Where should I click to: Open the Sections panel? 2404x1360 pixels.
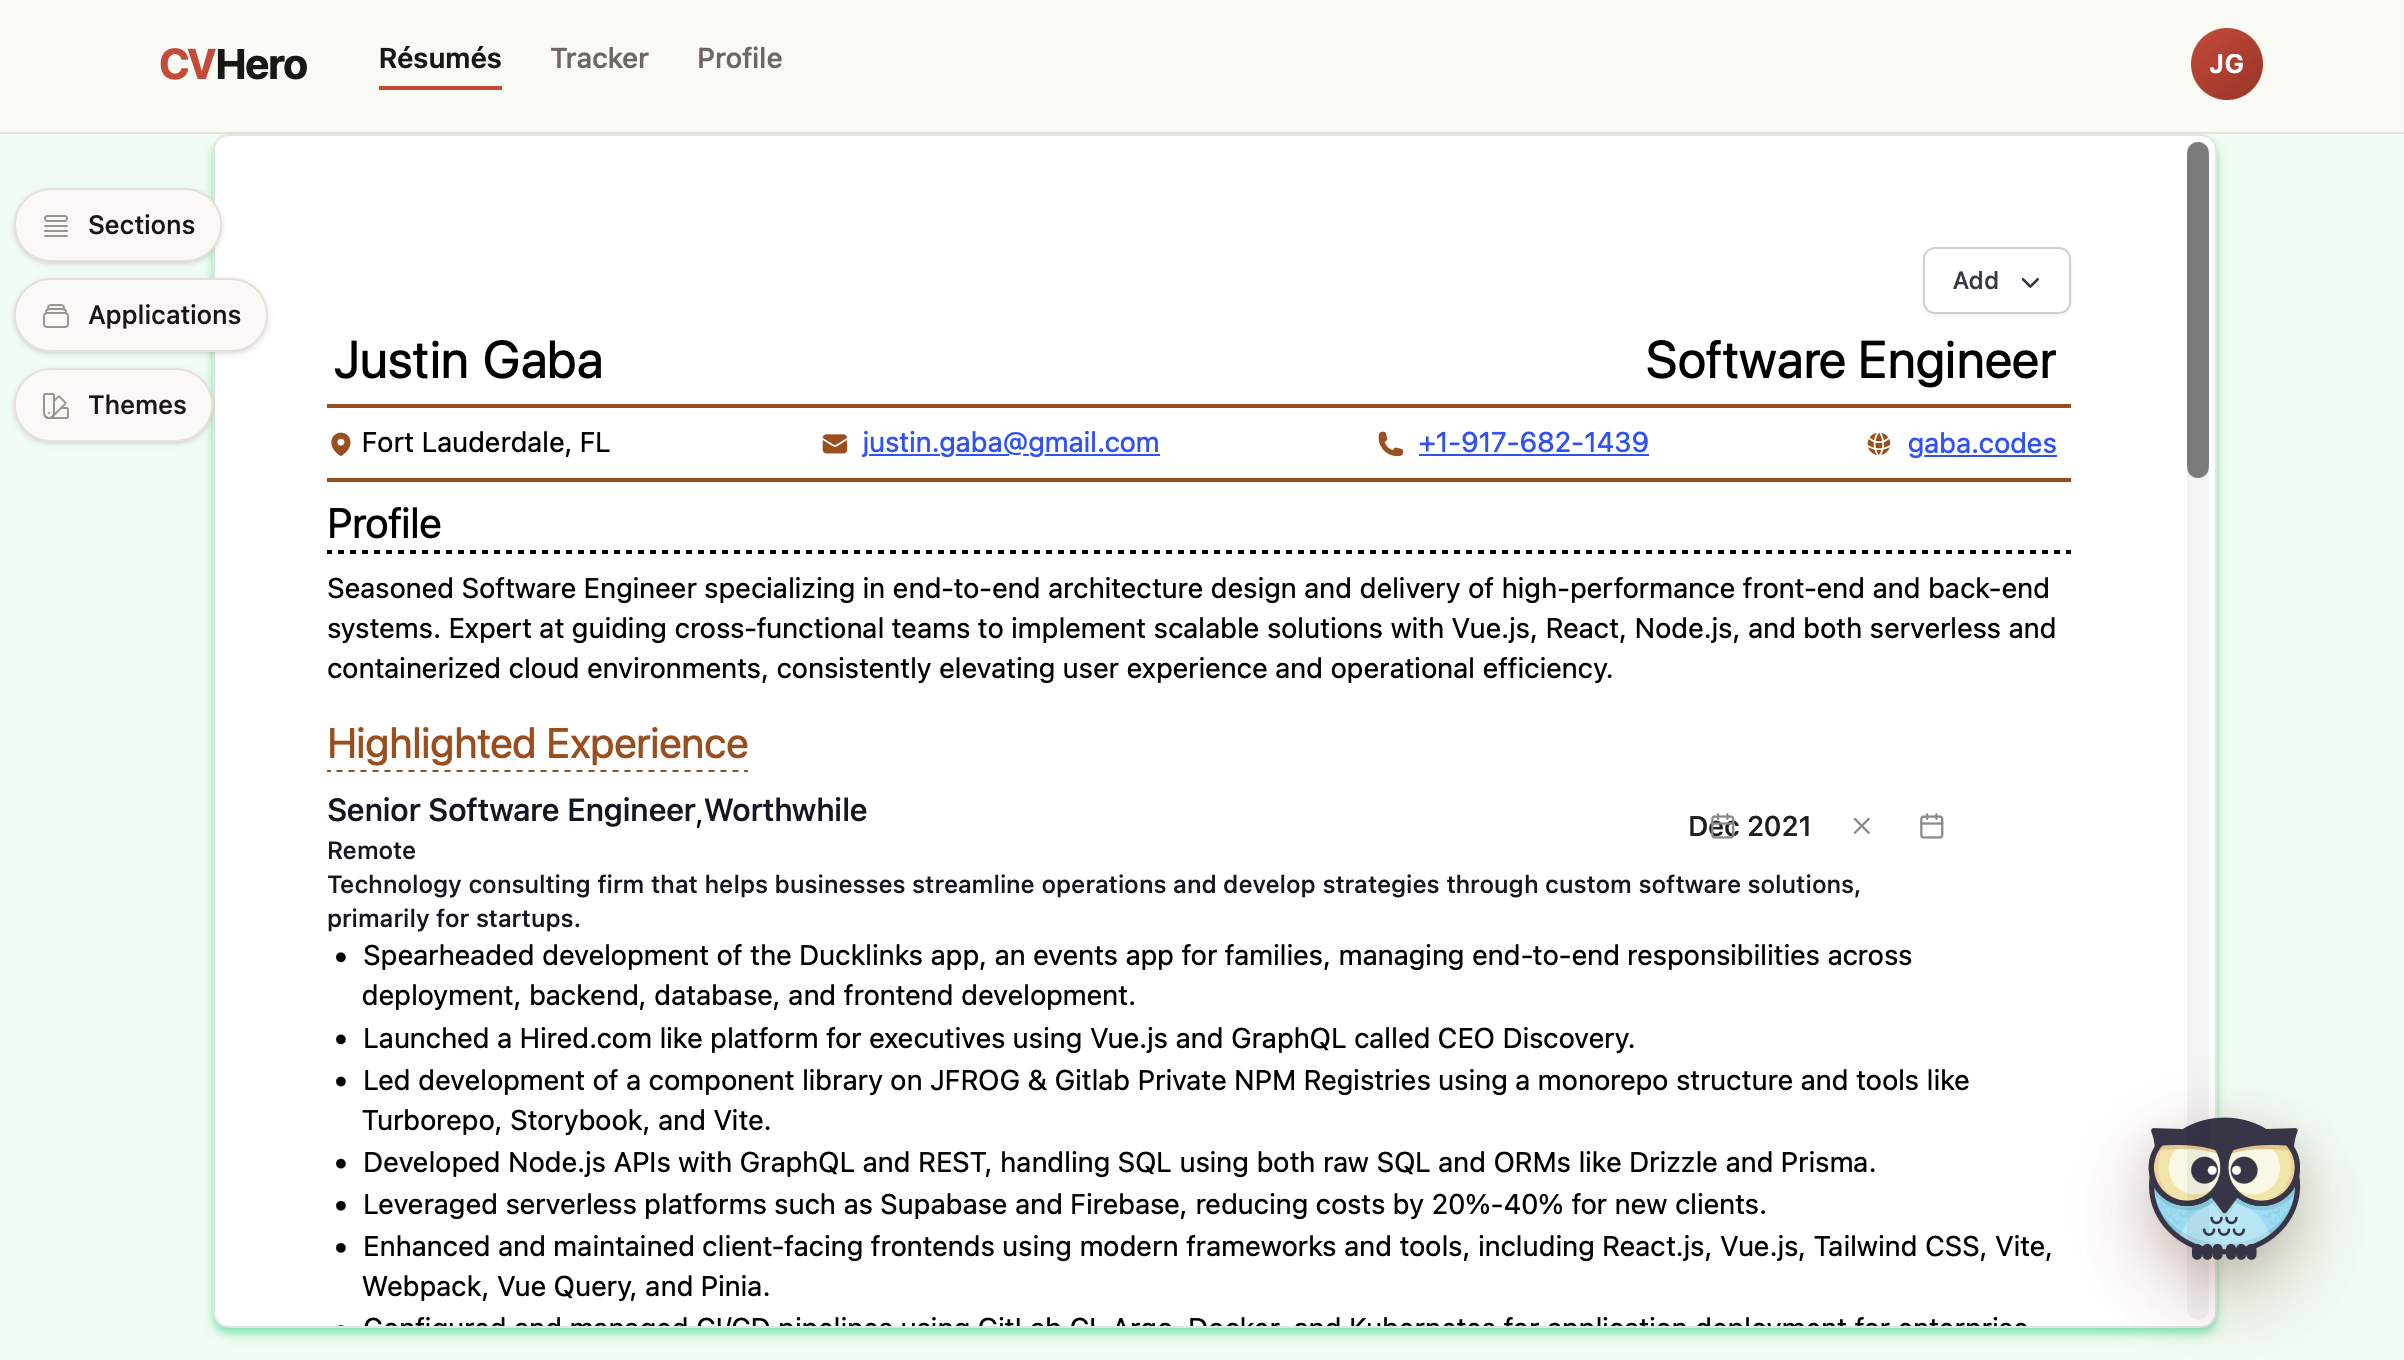118,226
